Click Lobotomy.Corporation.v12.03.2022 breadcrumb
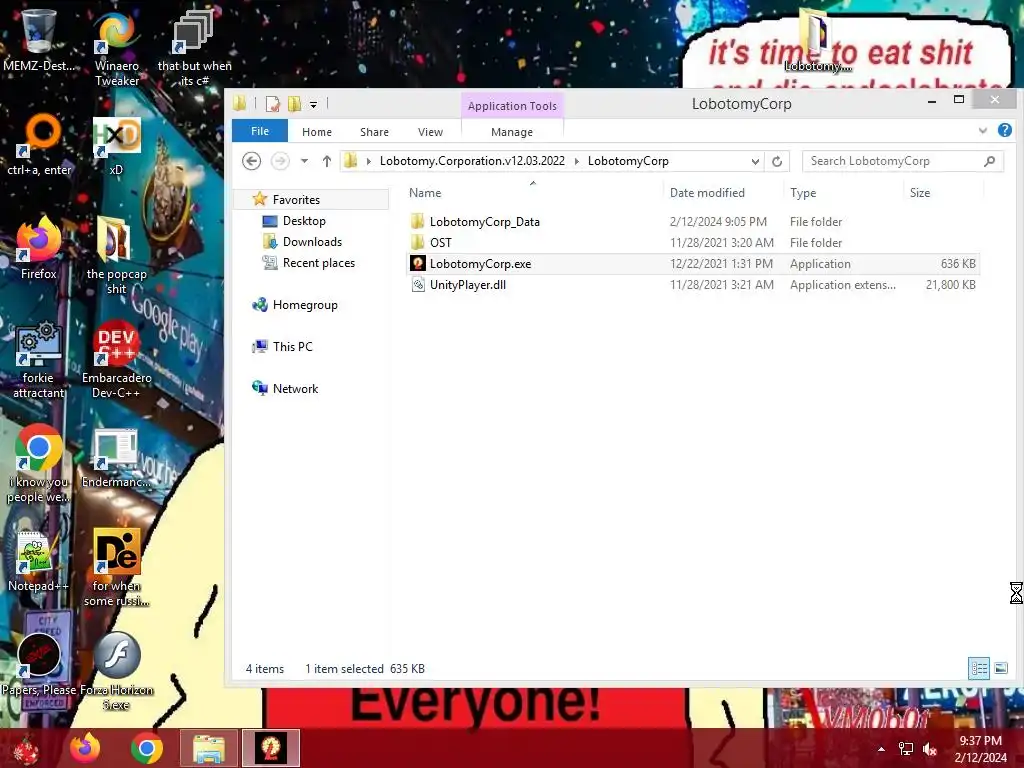Image resolution: width=1024 pixels, height=768 pixels. pyautogui.click(x=472, y=161)
